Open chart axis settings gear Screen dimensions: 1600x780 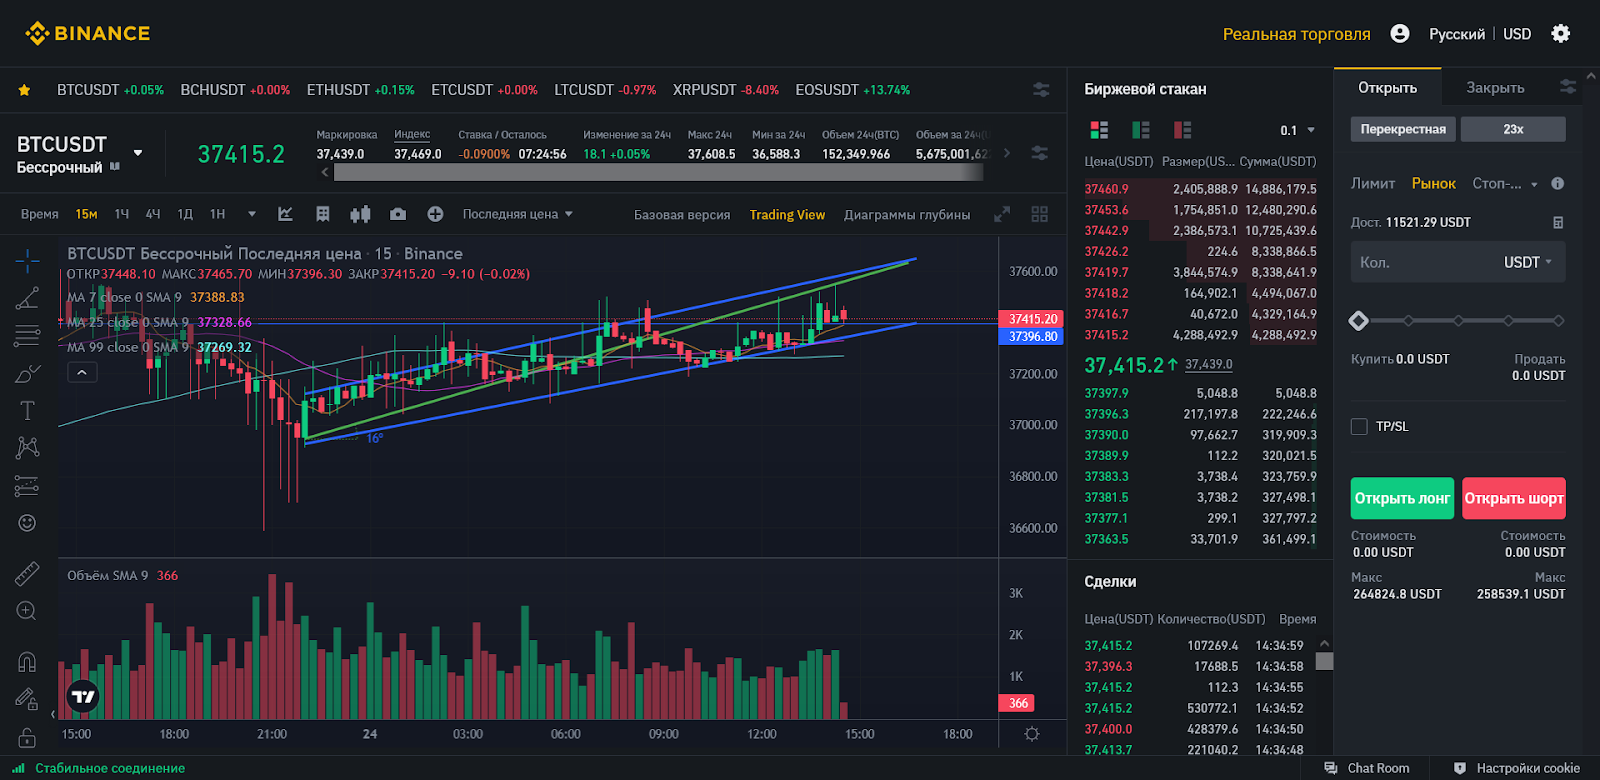(x=1032, y=734)
